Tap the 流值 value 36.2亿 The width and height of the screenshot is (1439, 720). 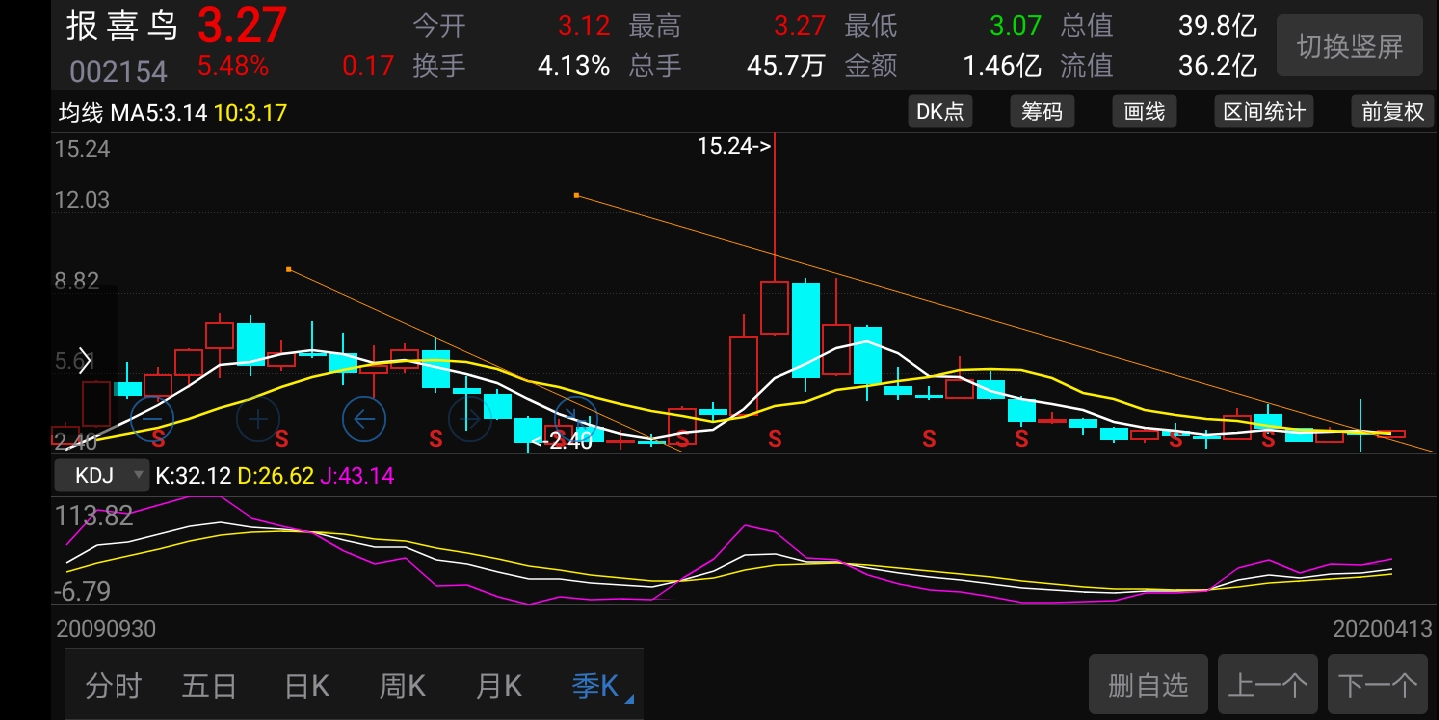coord(1217,66)
